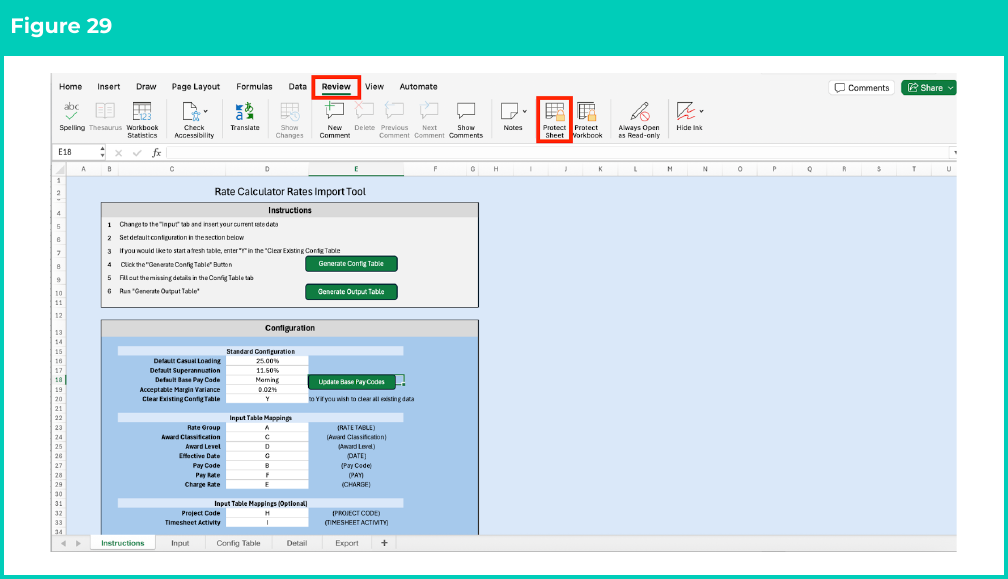
Task: Switch to the Export sheet tab
Action: pyautogui.click(x=346, y=543)
